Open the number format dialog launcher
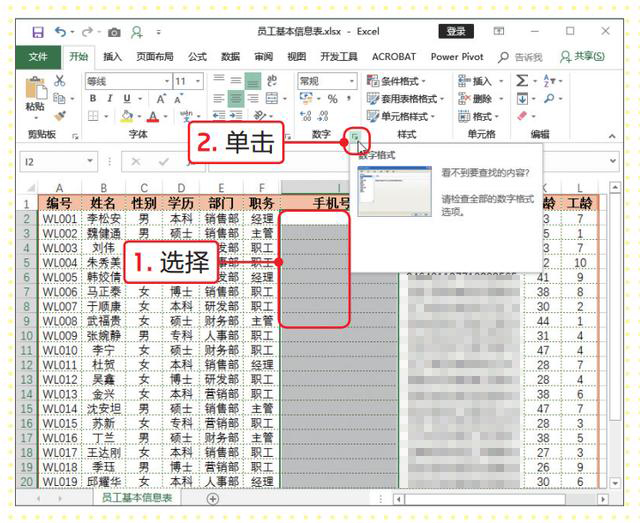The image size is (640, 523). (x=354, y=135)
